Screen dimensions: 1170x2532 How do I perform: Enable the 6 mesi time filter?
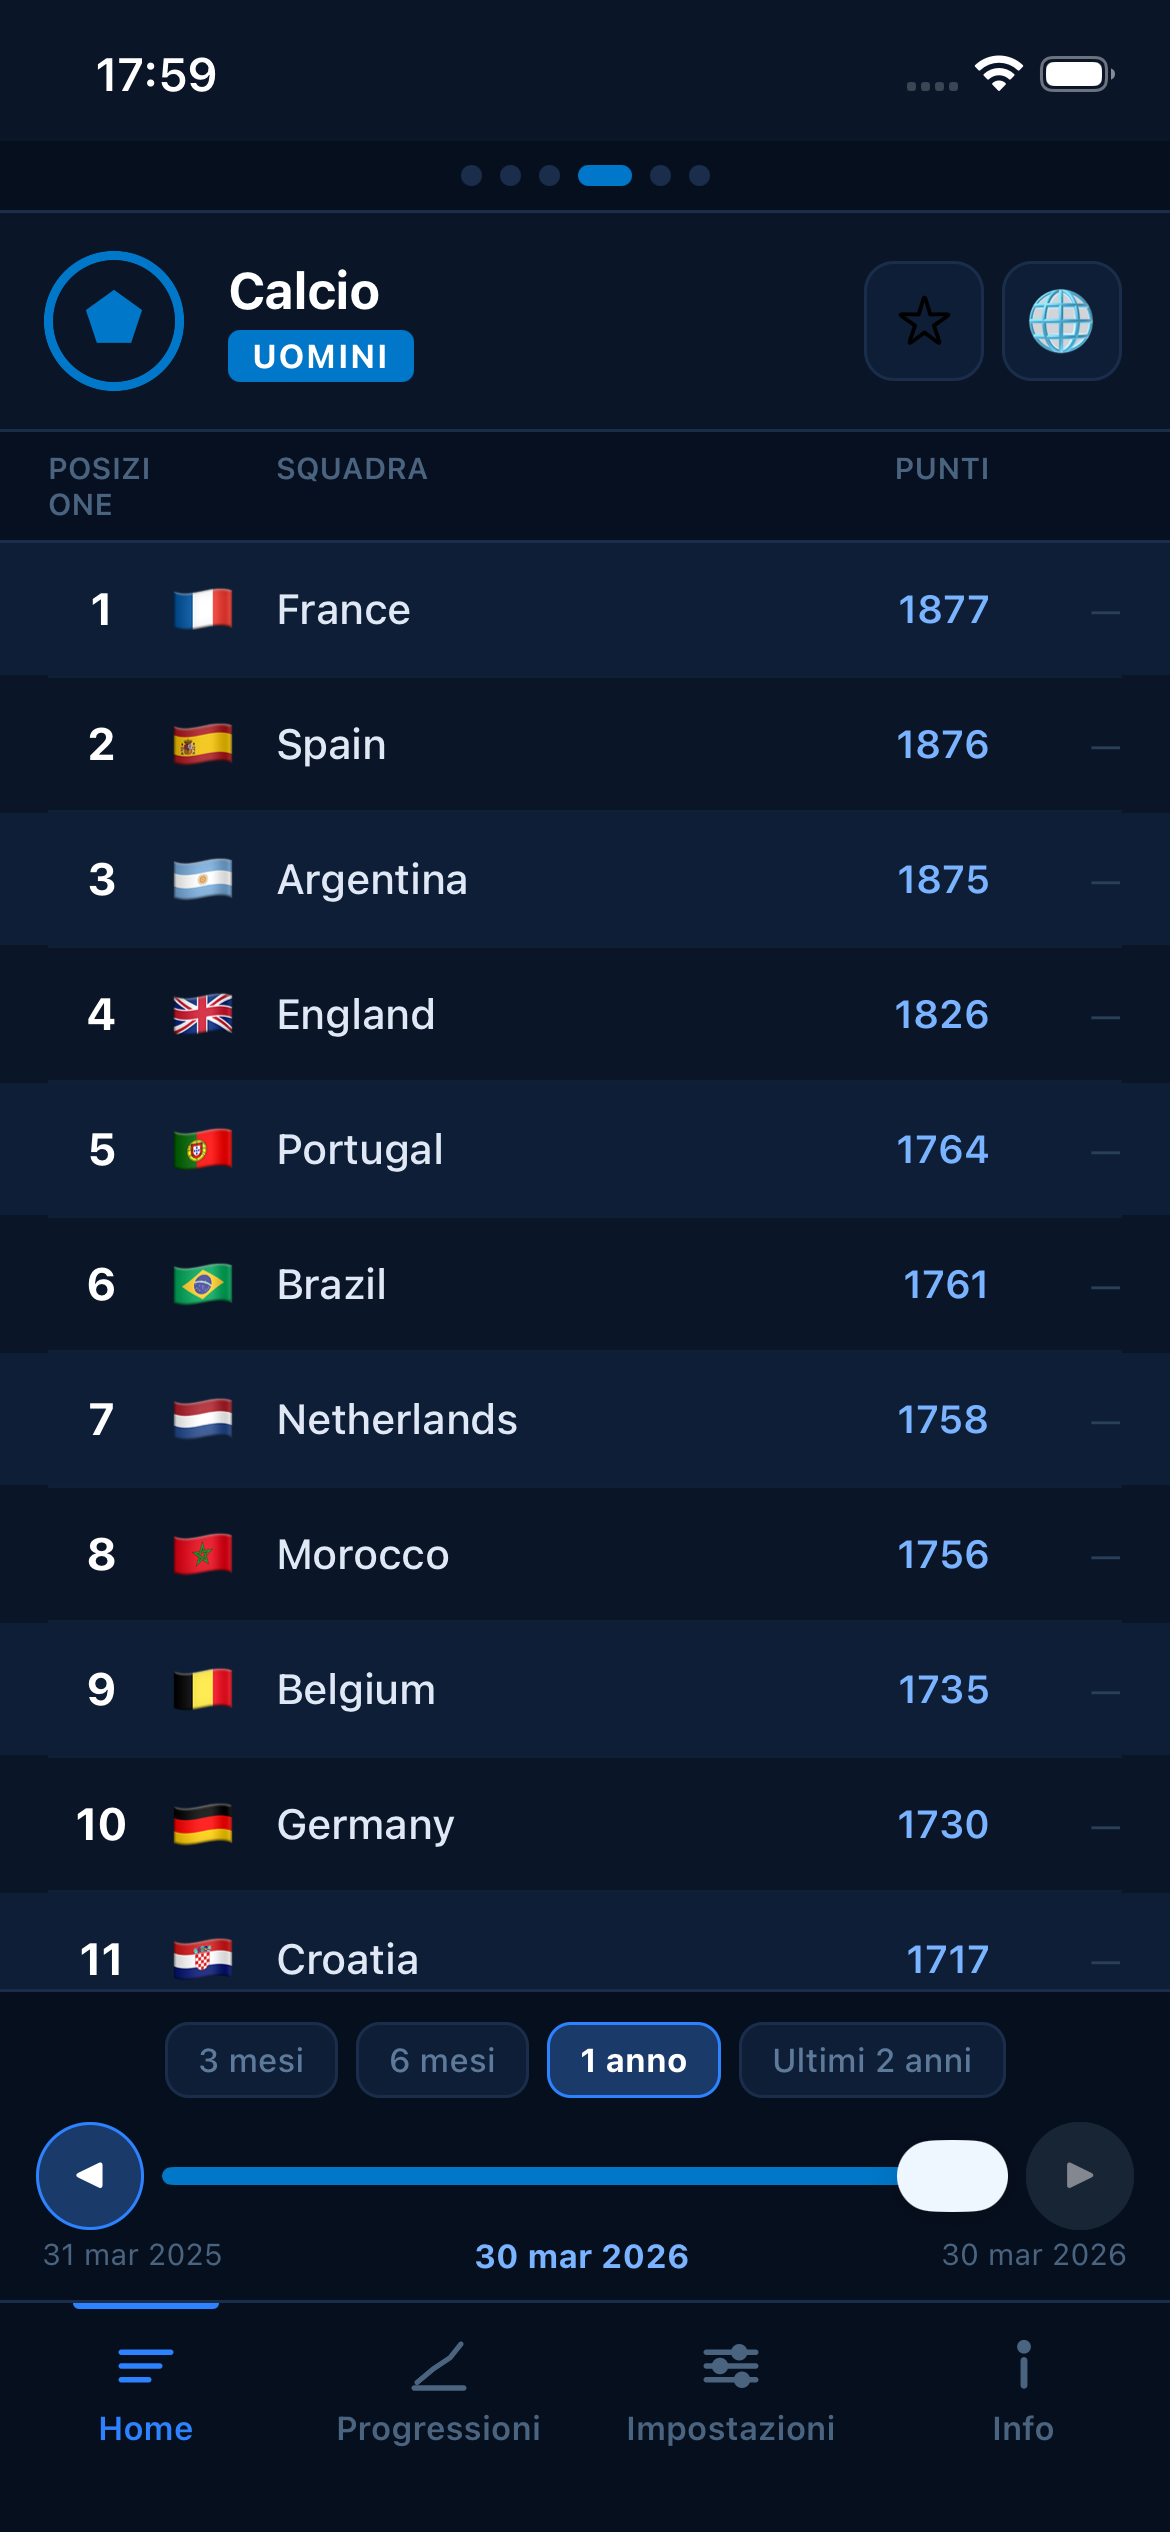(x=442, y=2059)
